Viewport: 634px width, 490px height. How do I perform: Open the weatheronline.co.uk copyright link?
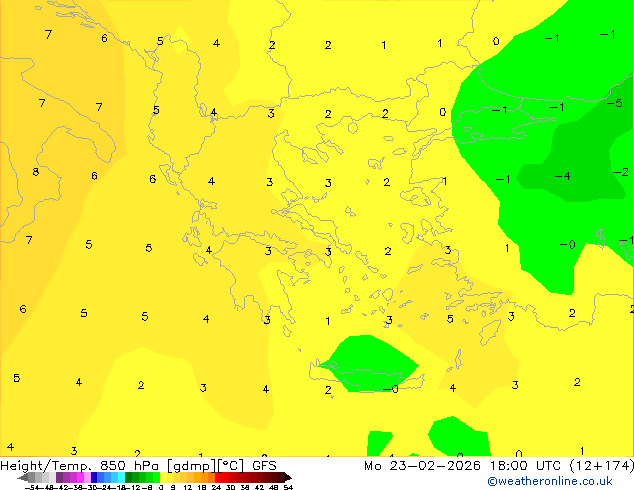pos(550,481)
